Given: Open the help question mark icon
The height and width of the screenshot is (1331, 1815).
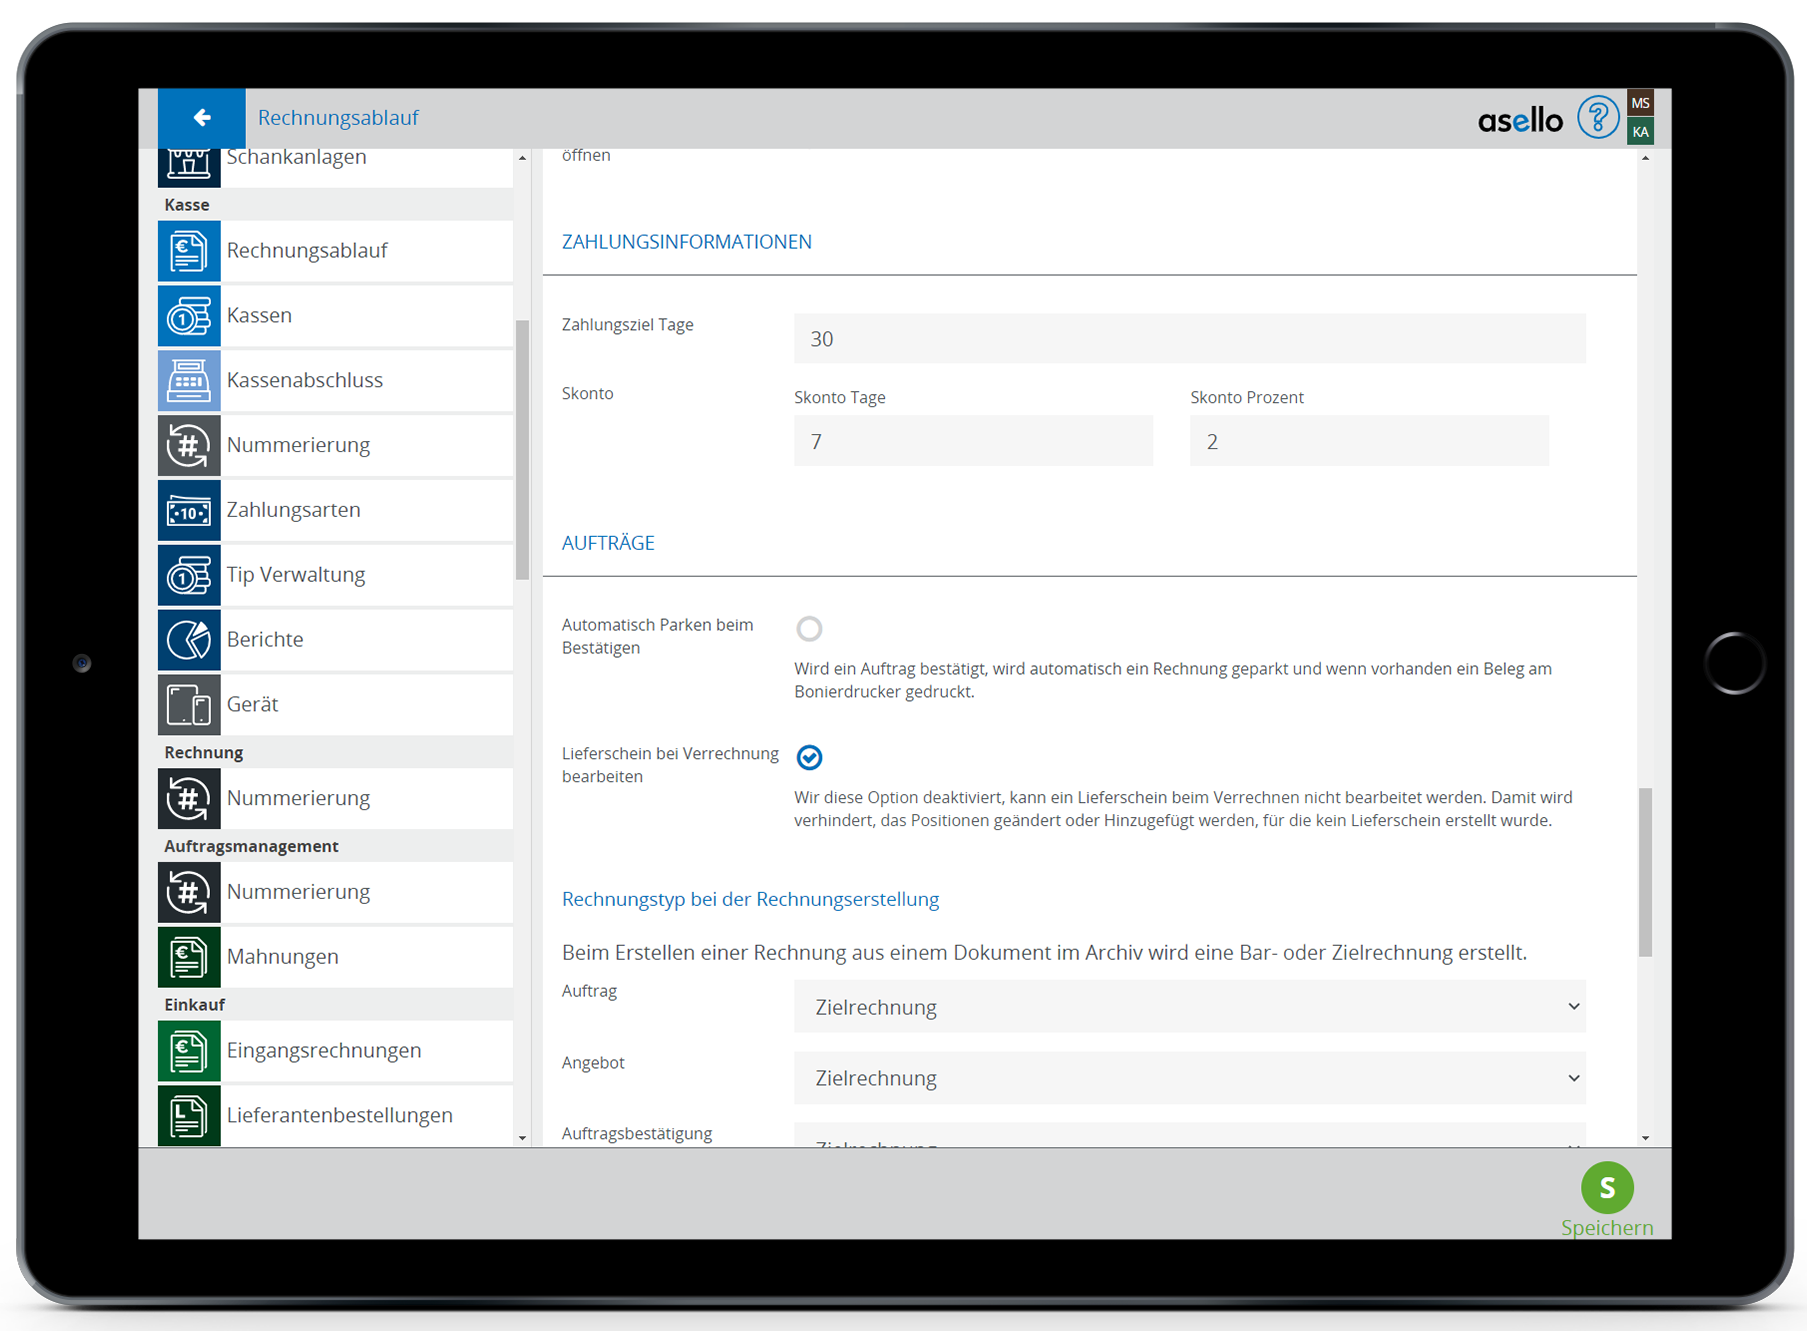Looking at the screenshot, I should 1597,118.
